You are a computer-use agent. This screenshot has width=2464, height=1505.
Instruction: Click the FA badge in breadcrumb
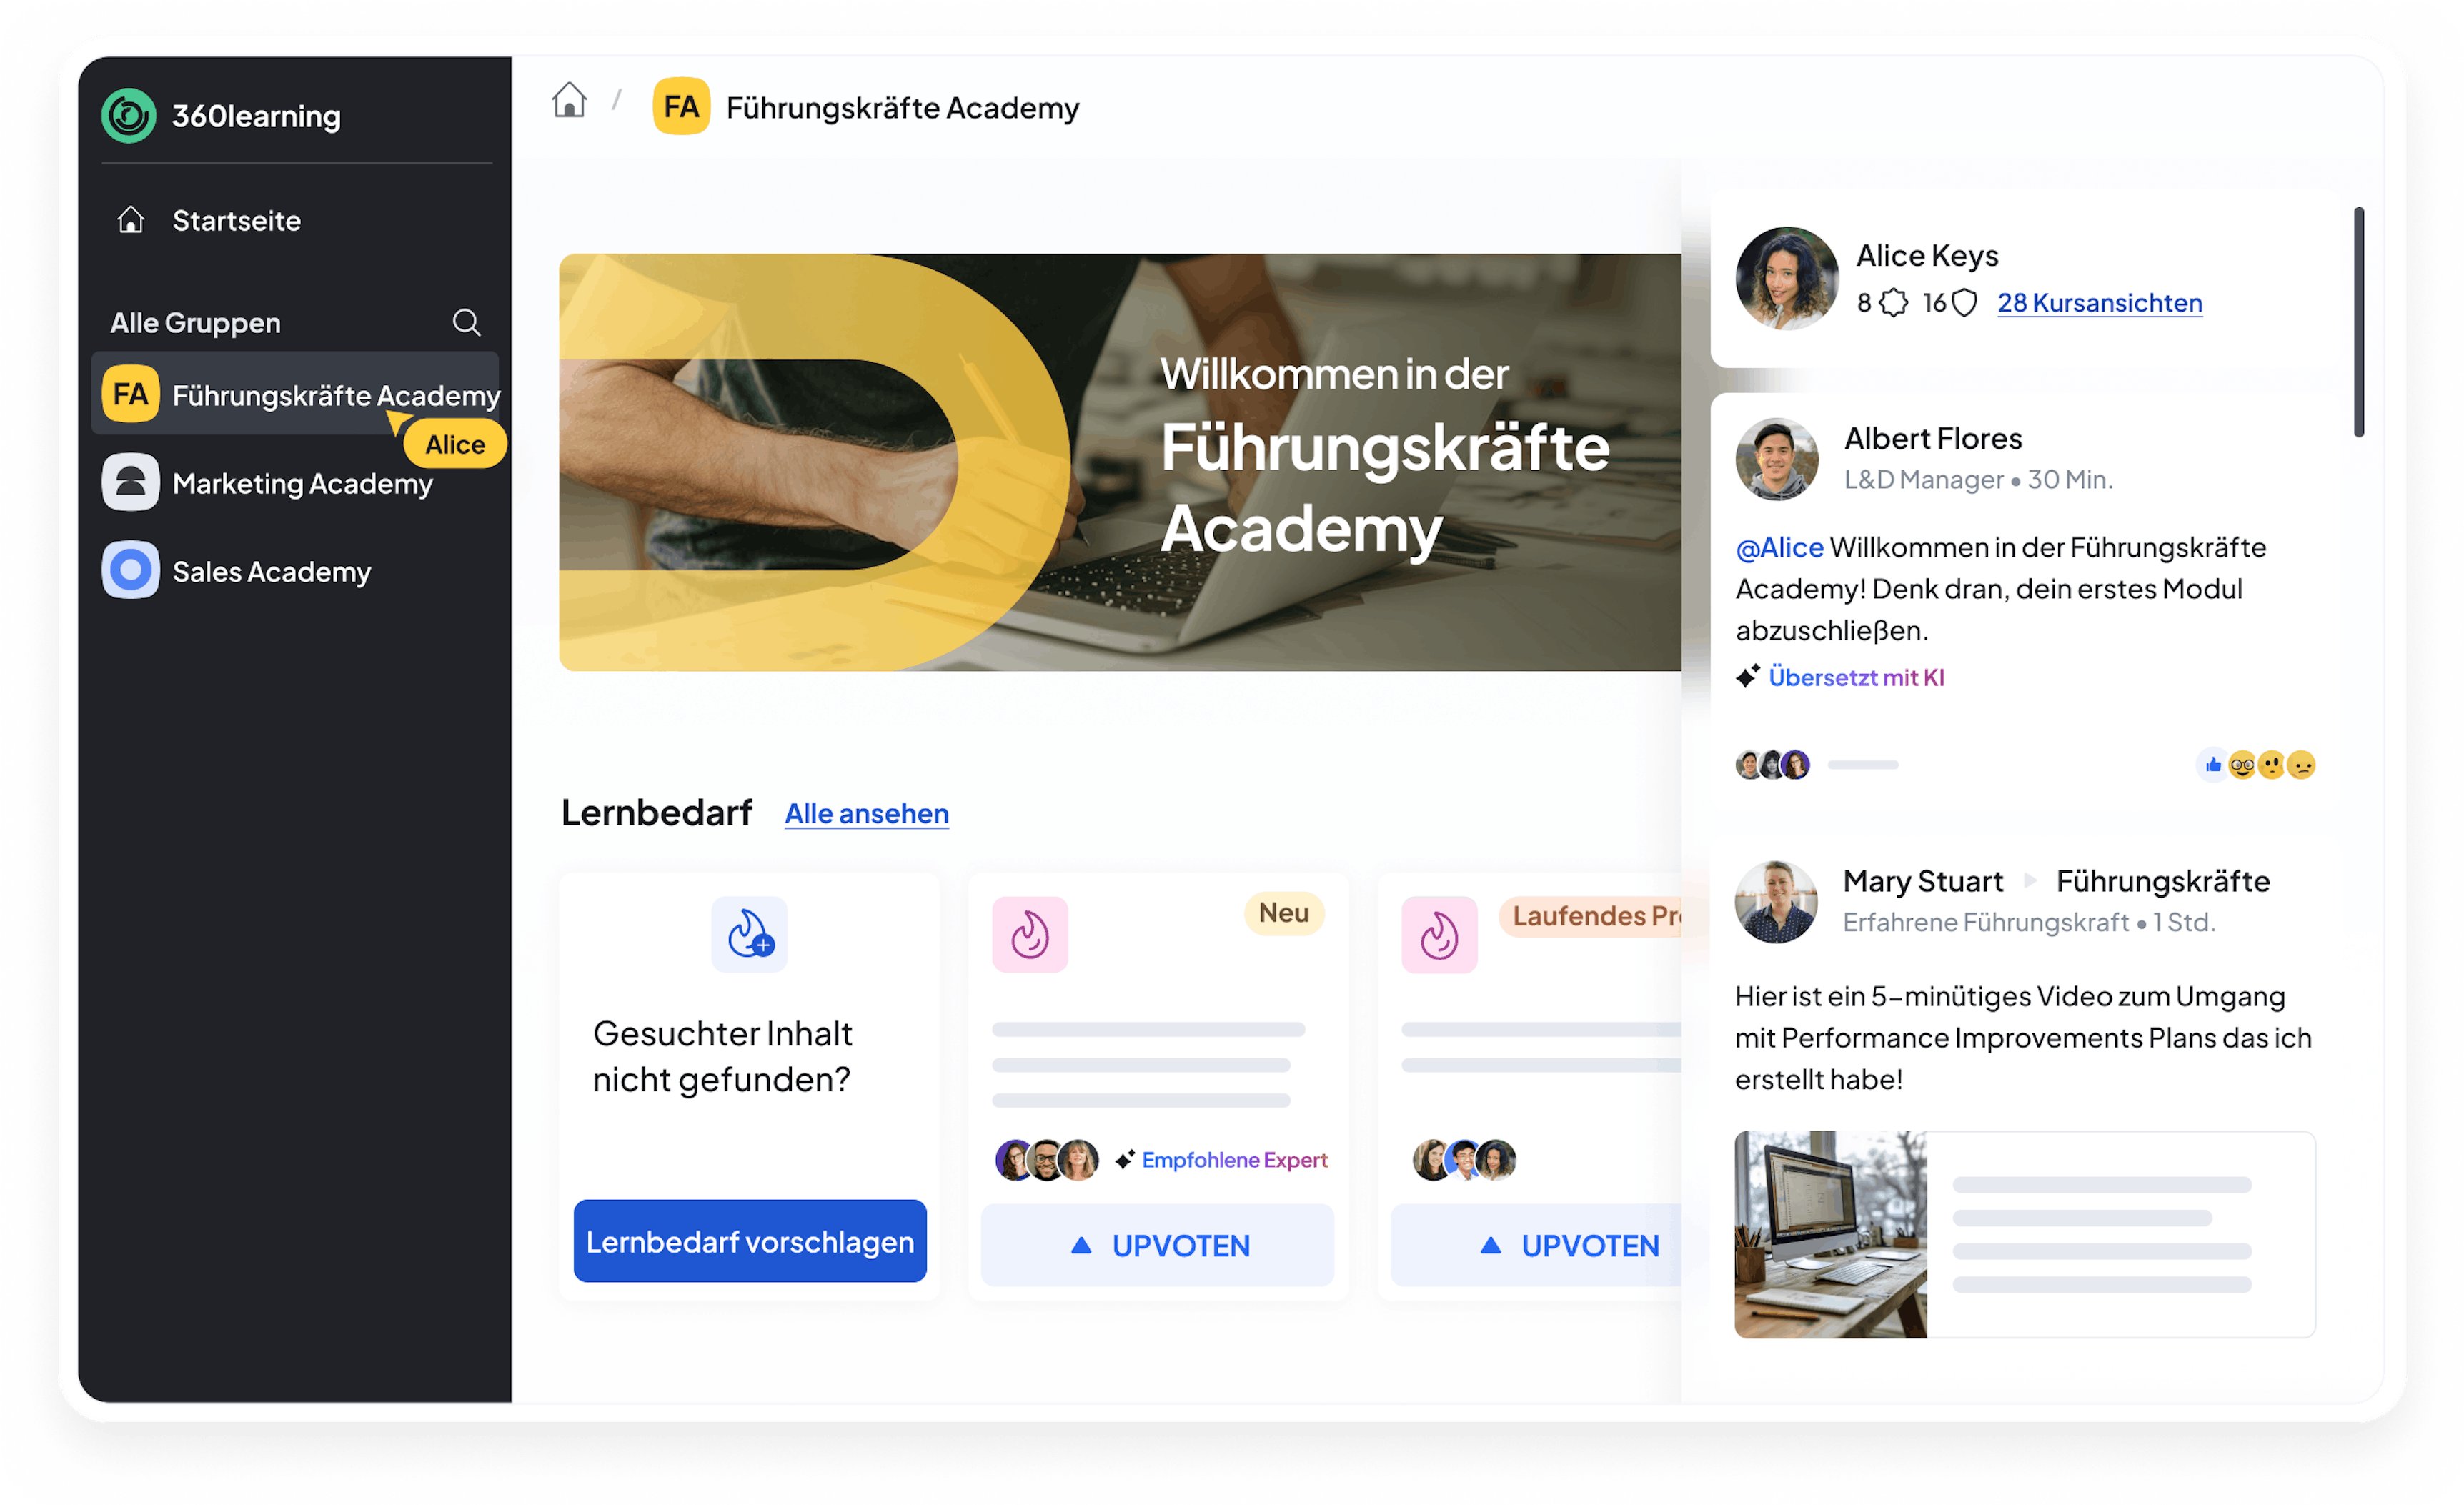click(x=682, y=106)
